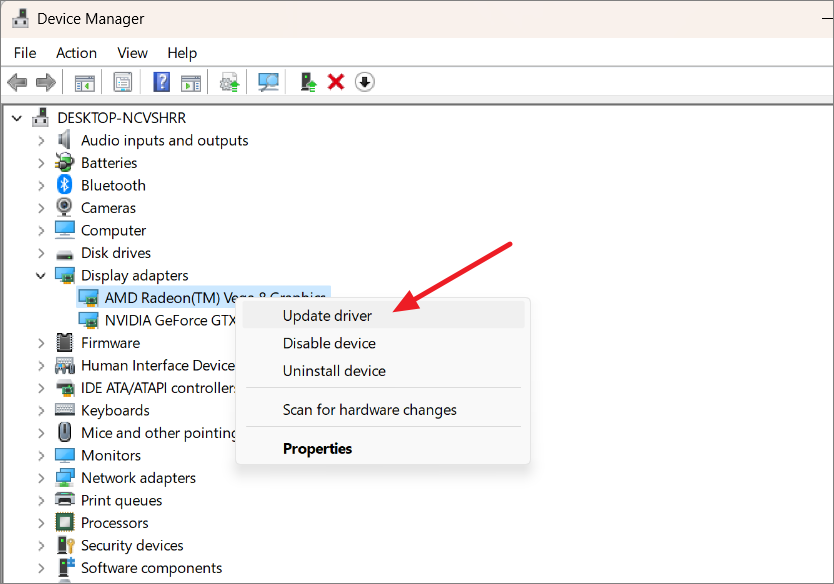Click the Audio inputs speaker icon
Image resolution: width=834 pixels, height=584 pixels.
point(64,140)
